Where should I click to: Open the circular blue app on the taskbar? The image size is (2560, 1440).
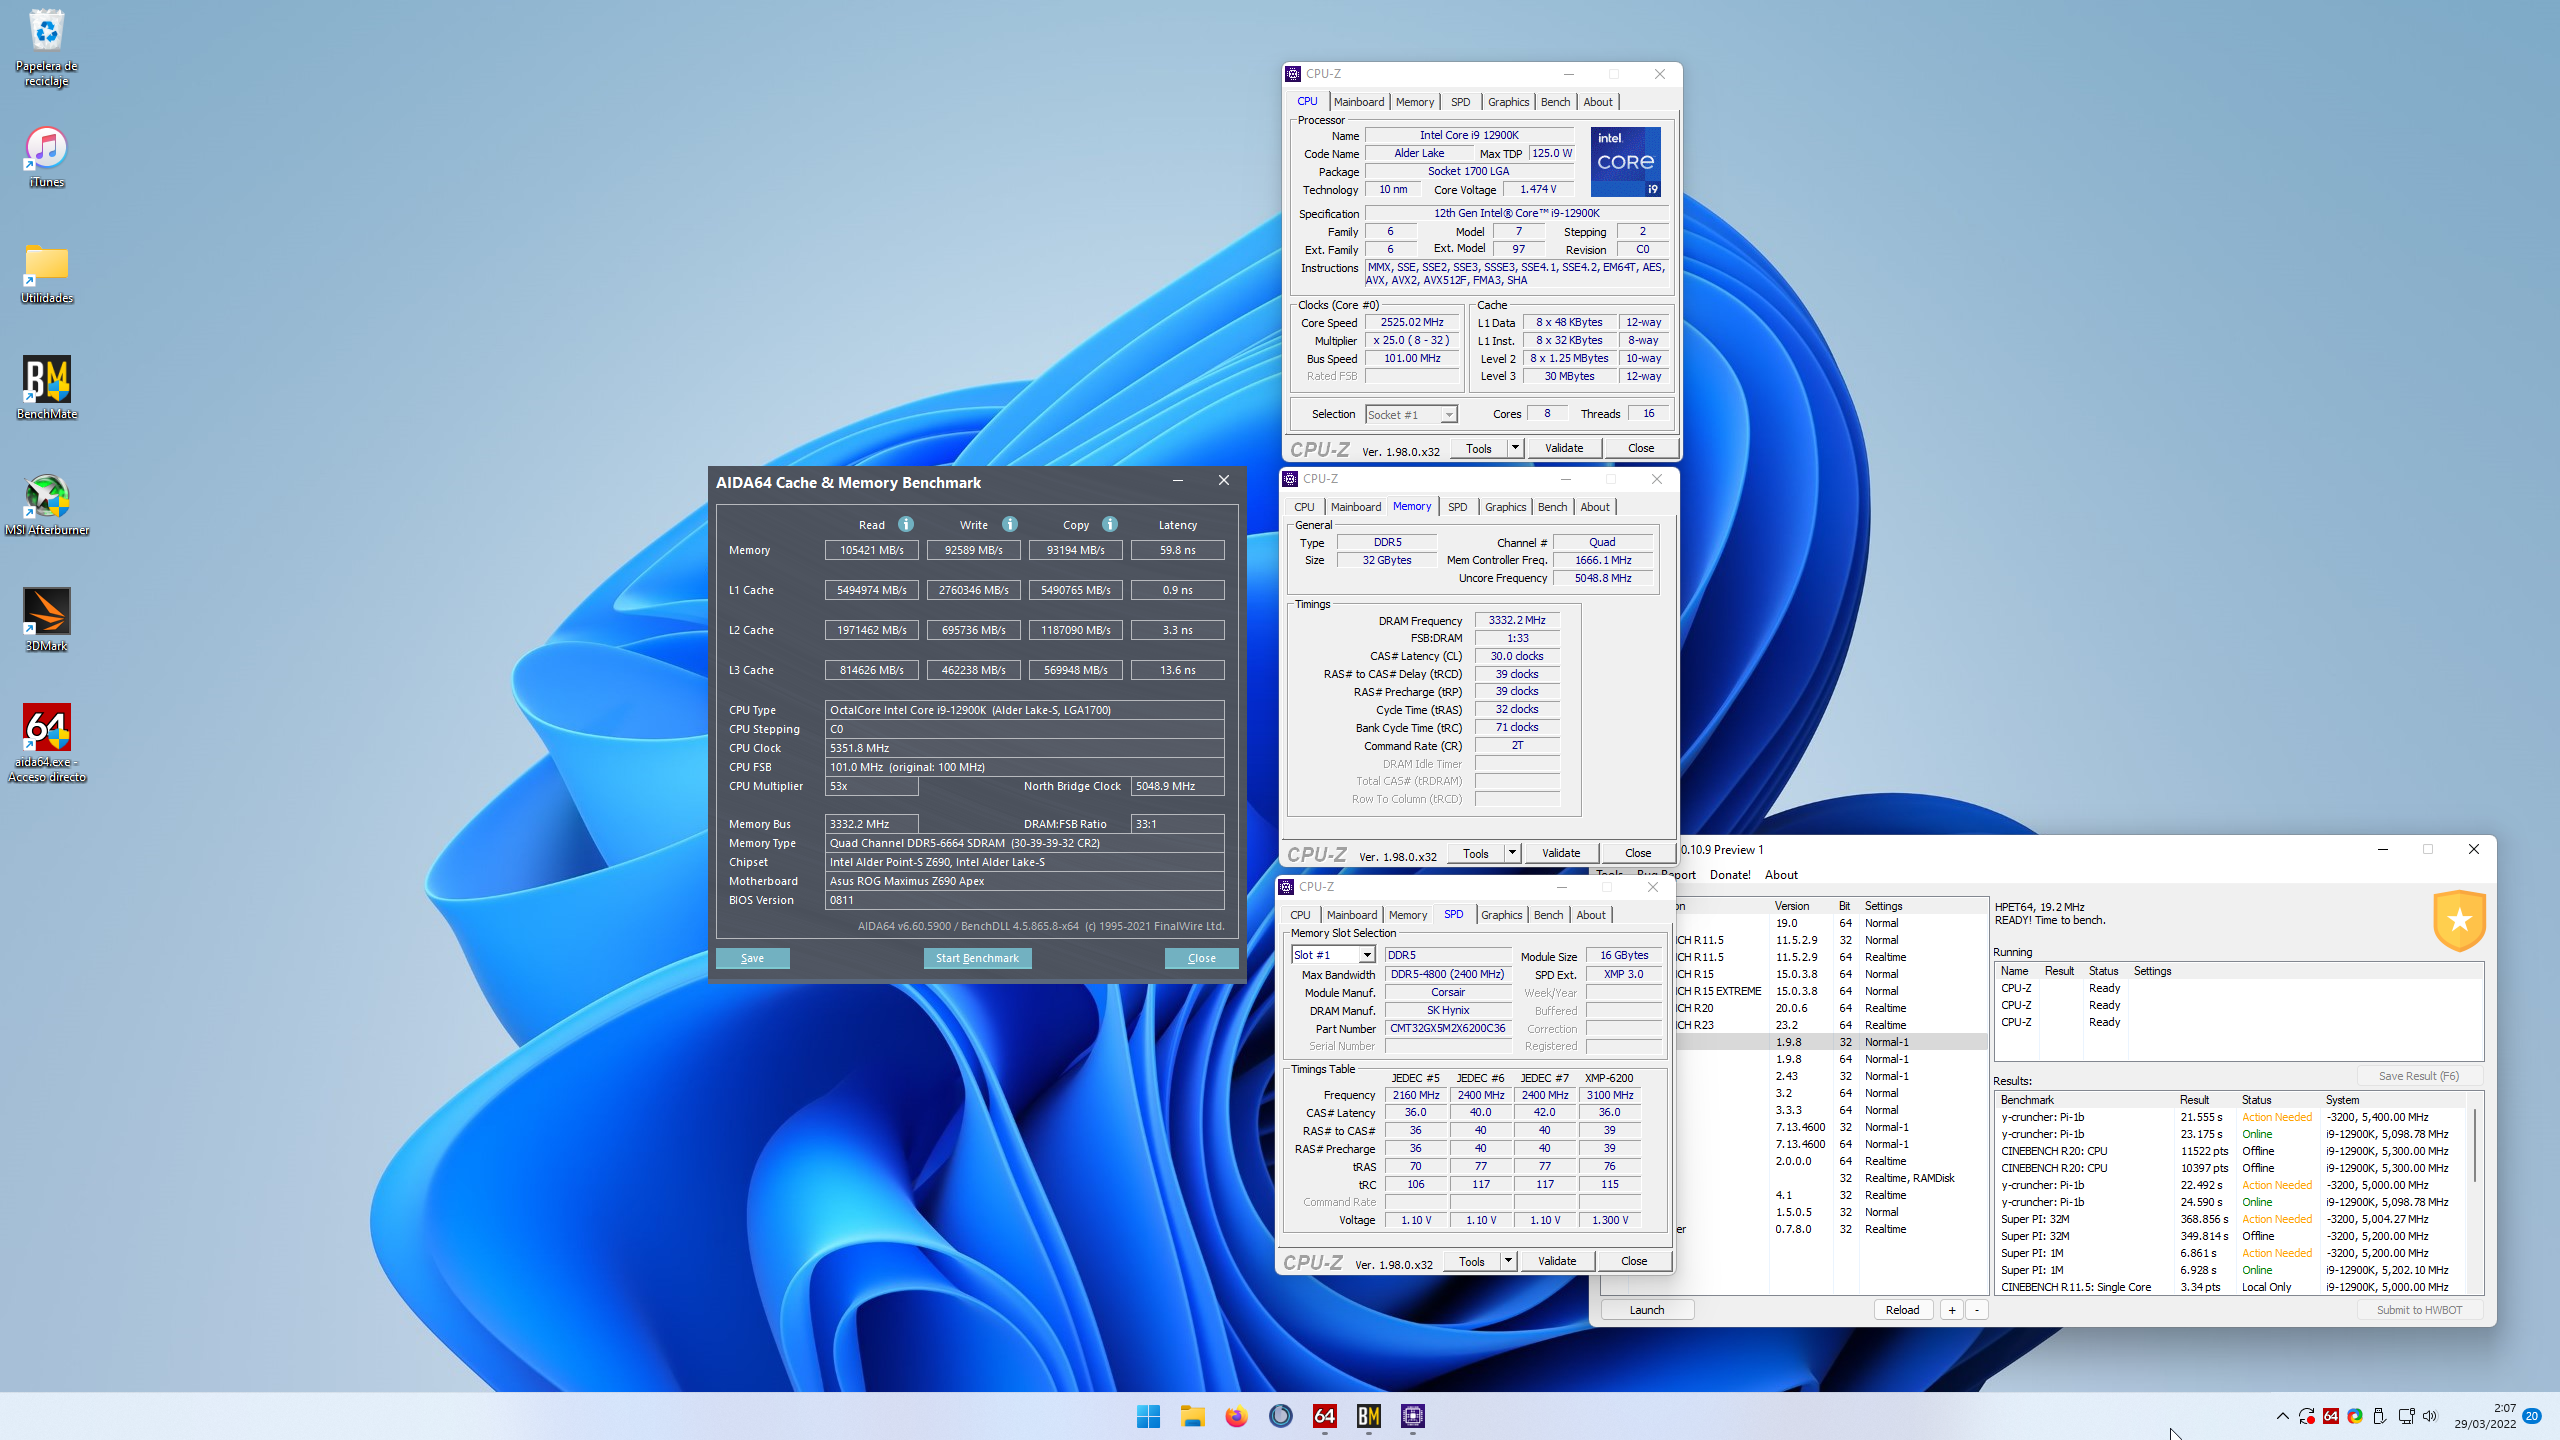point(1280,1416)
